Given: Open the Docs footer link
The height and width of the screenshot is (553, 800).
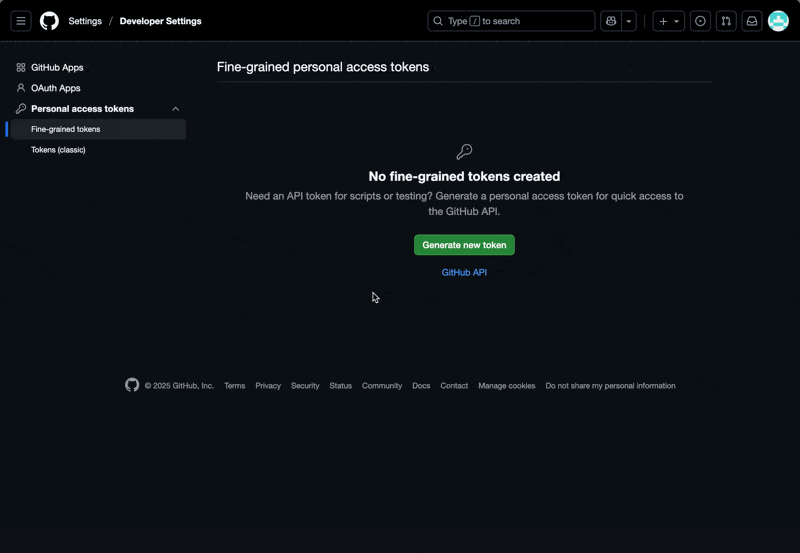Looking at the screenshot, I should tap(421, 386).
